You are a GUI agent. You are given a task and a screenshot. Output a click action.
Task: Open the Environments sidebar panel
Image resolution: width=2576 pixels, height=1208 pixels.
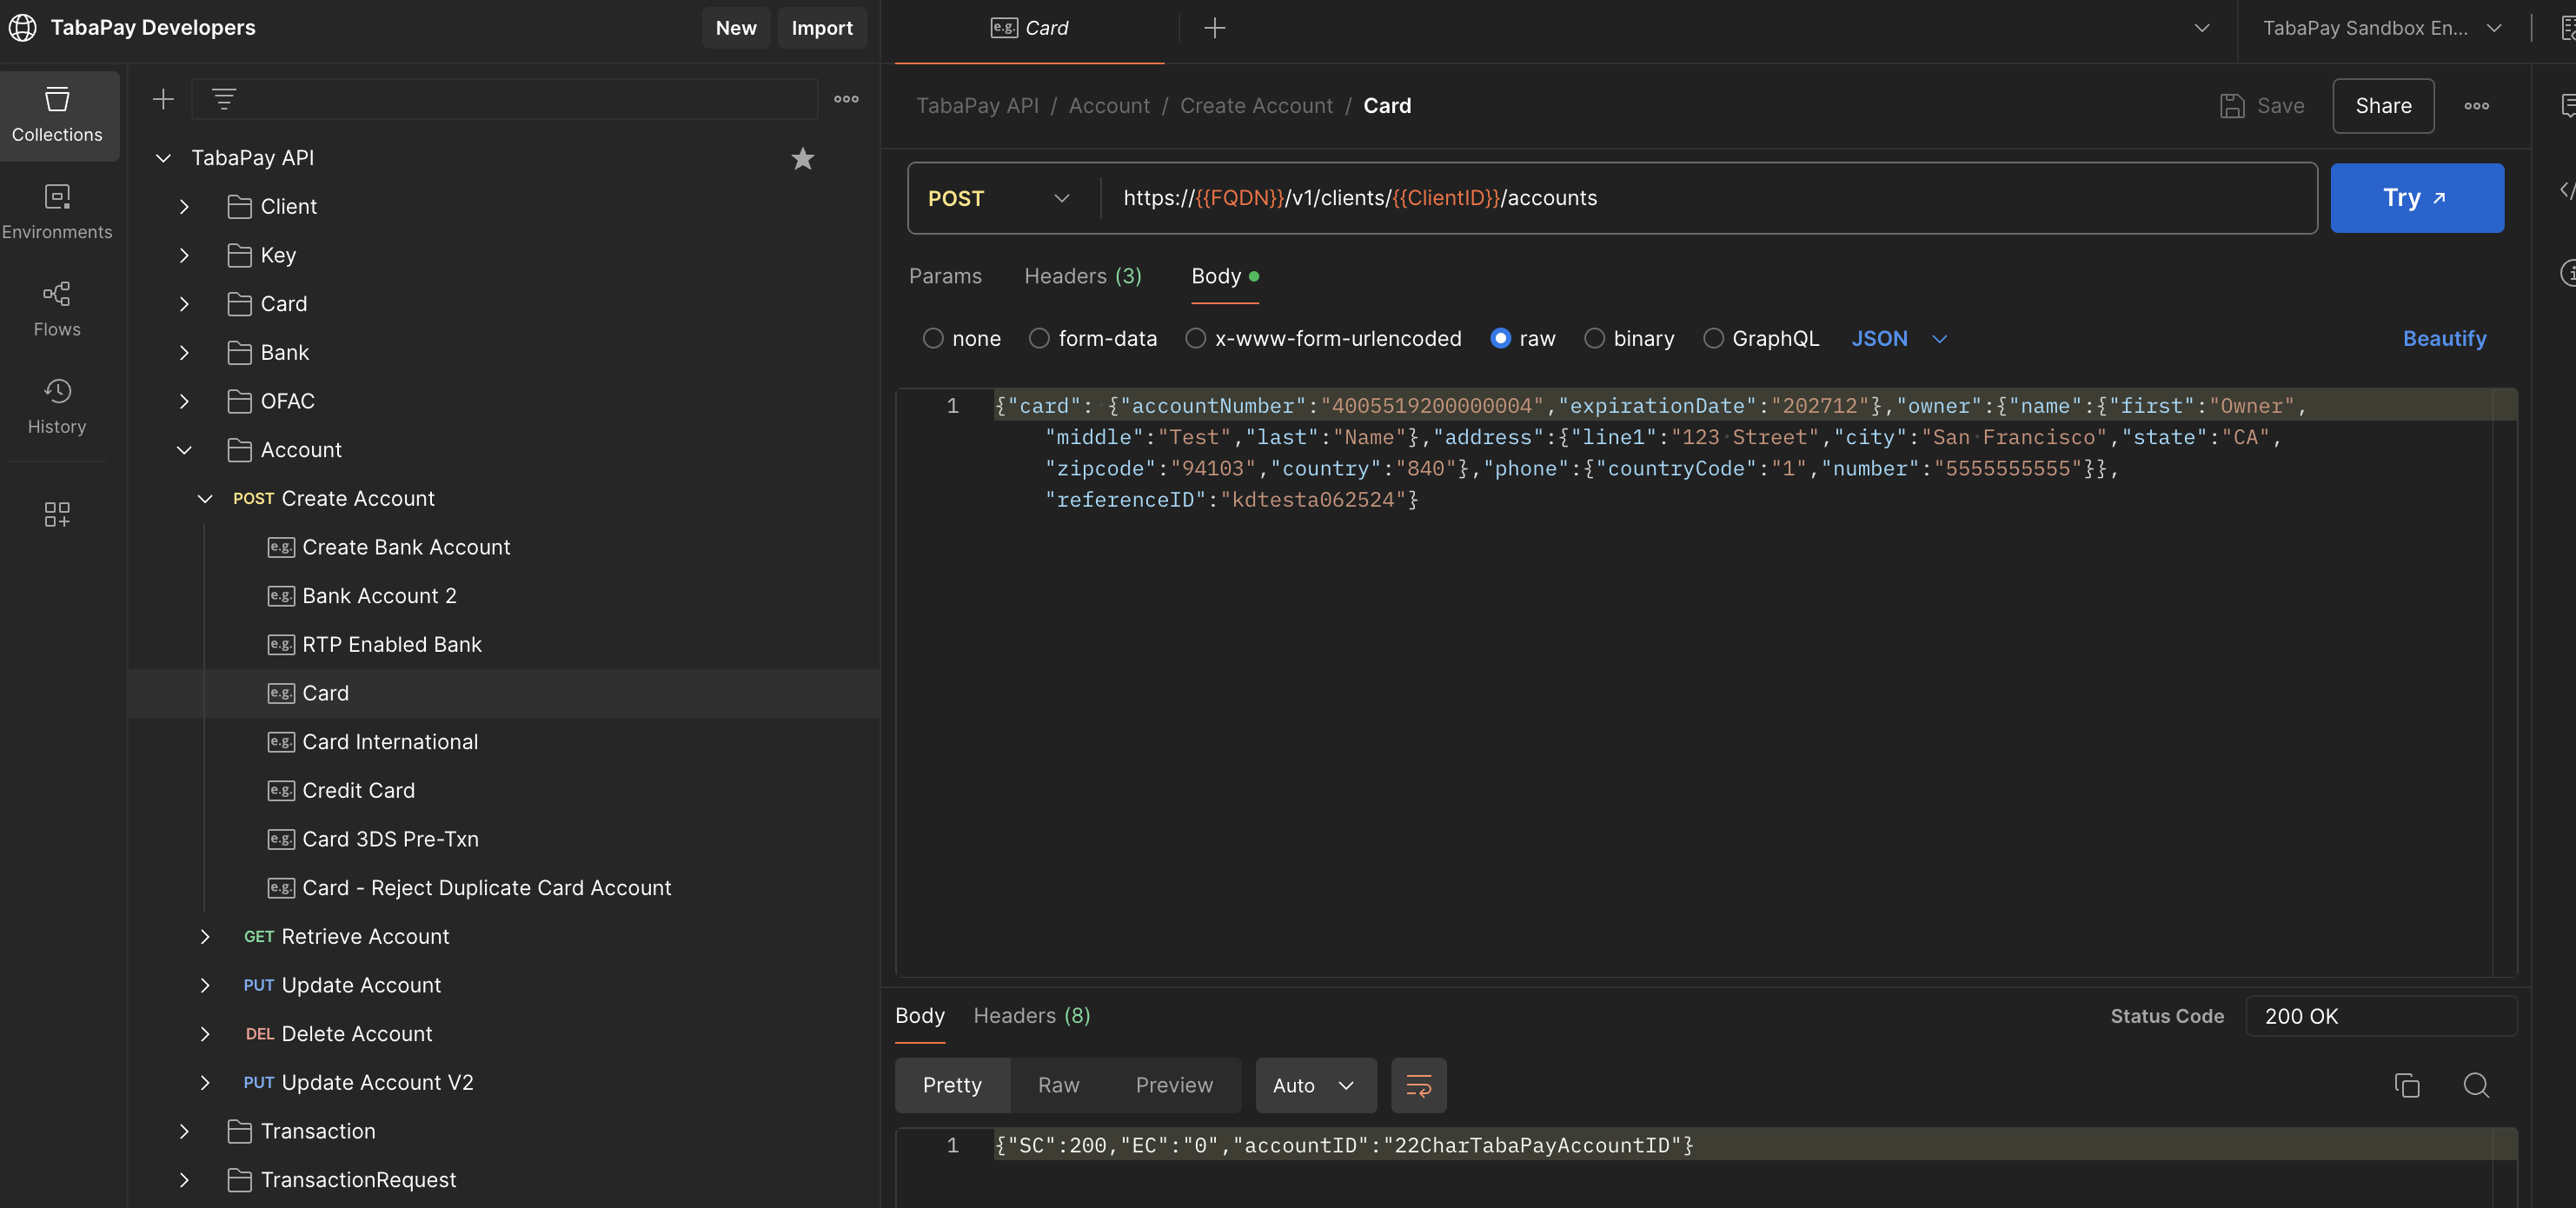click(57, 211)
